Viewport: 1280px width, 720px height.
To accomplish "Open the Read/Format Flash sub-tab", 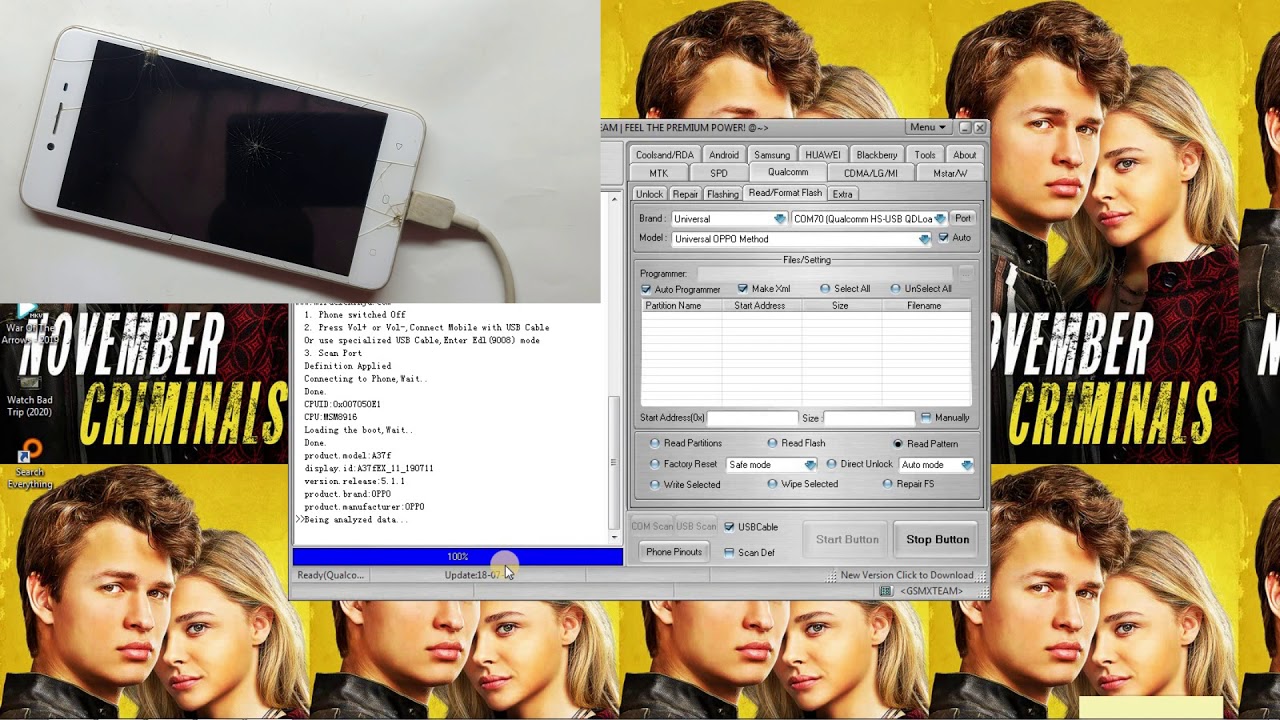I will [785, 193].
